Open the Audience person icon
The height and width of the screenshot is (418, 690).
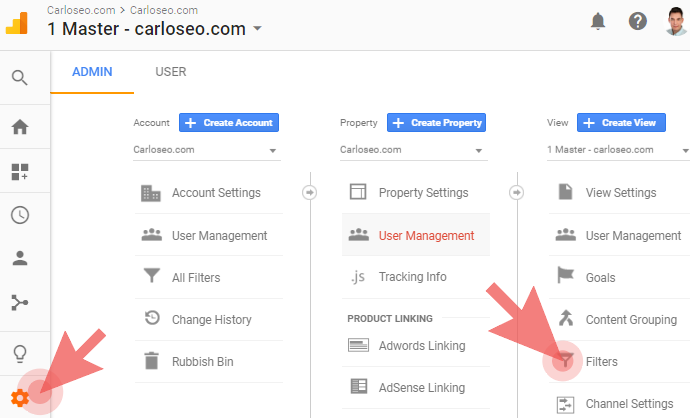point(19,258)
